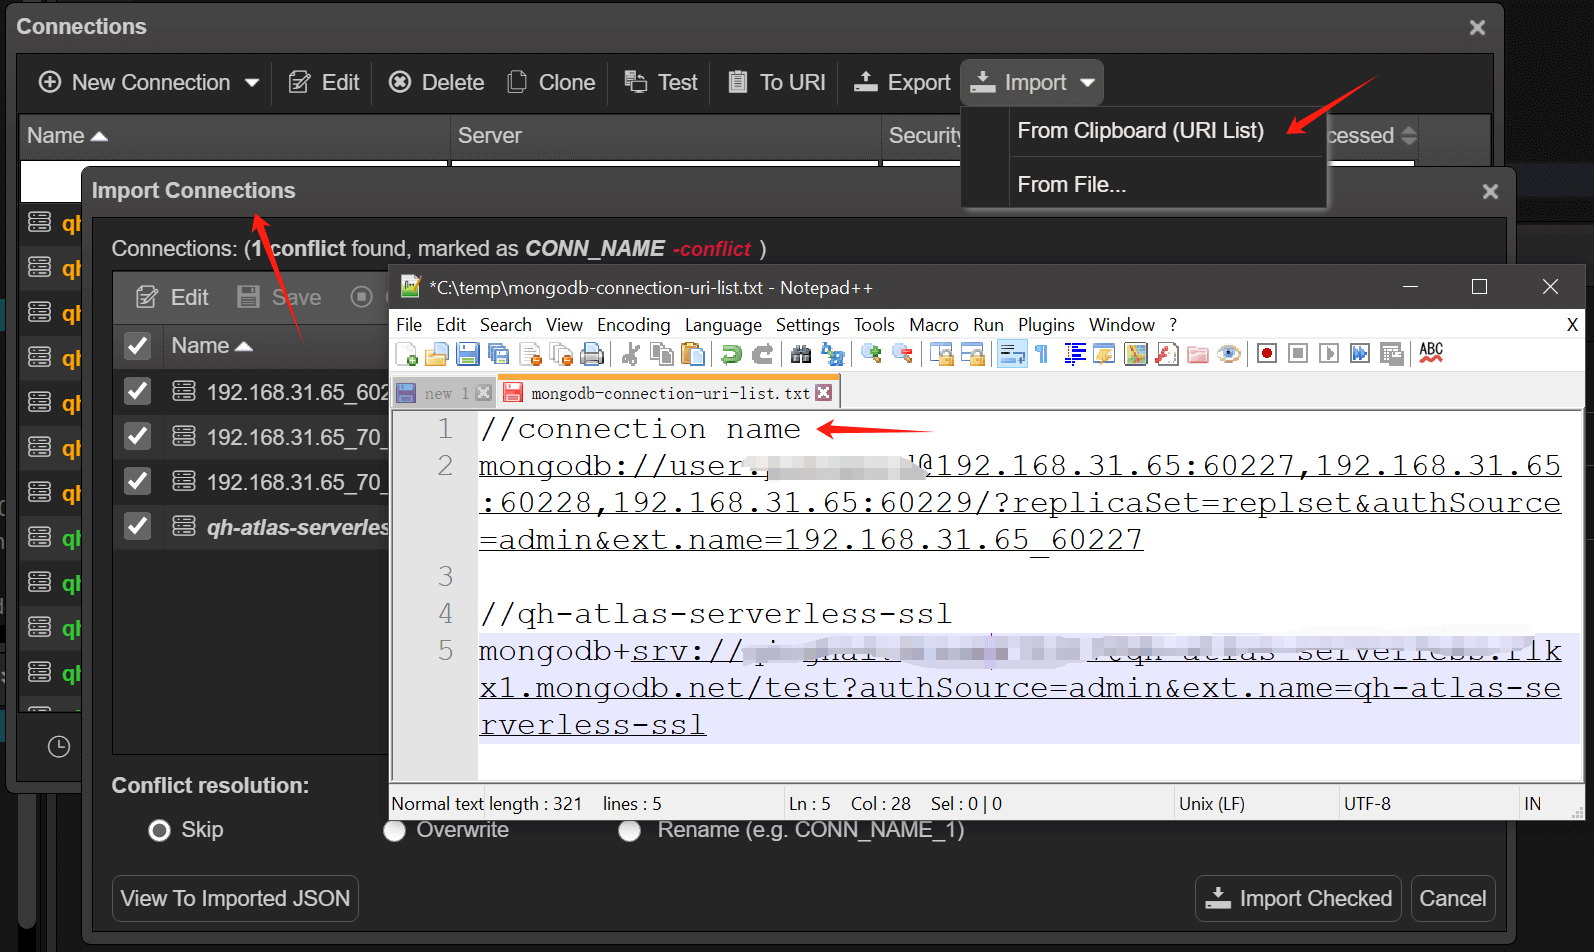1594x952 pixels.
Task: Close the 'new 1' Notepad++ tab
Action: click(x=483, y=393)
